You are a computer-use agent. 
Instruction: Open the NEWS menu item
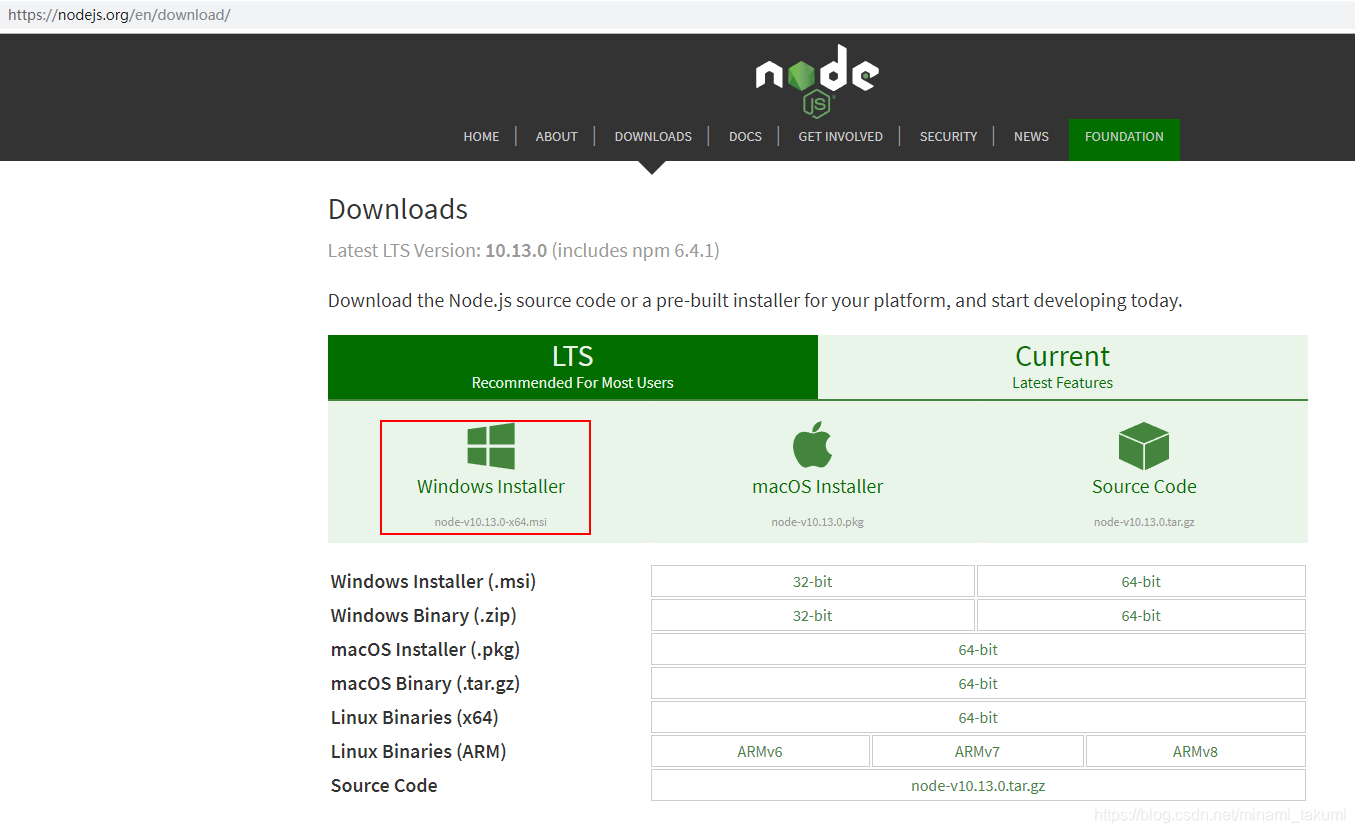coord(1031,137)
